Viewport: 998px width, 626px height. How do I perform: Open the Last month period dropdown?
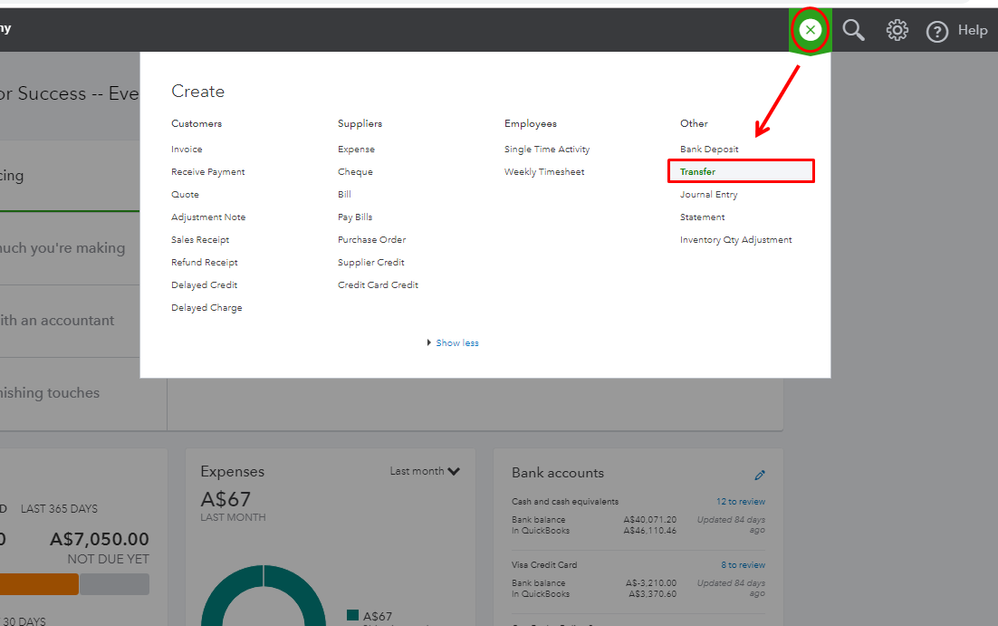[x=425, y=471]
